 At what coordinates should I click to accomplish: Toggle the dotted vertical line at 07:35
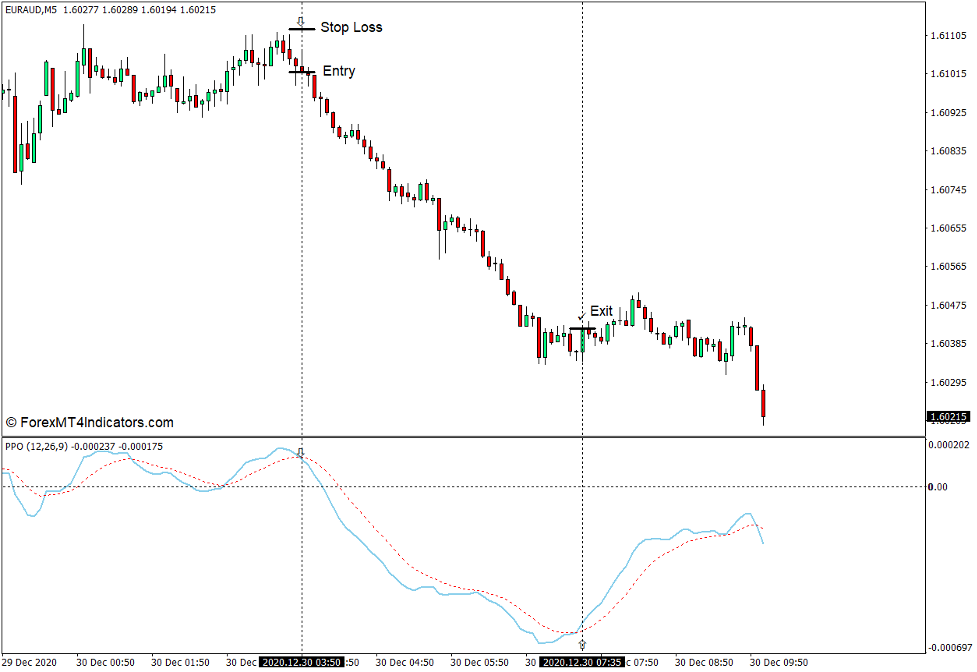tap(583, 200)
